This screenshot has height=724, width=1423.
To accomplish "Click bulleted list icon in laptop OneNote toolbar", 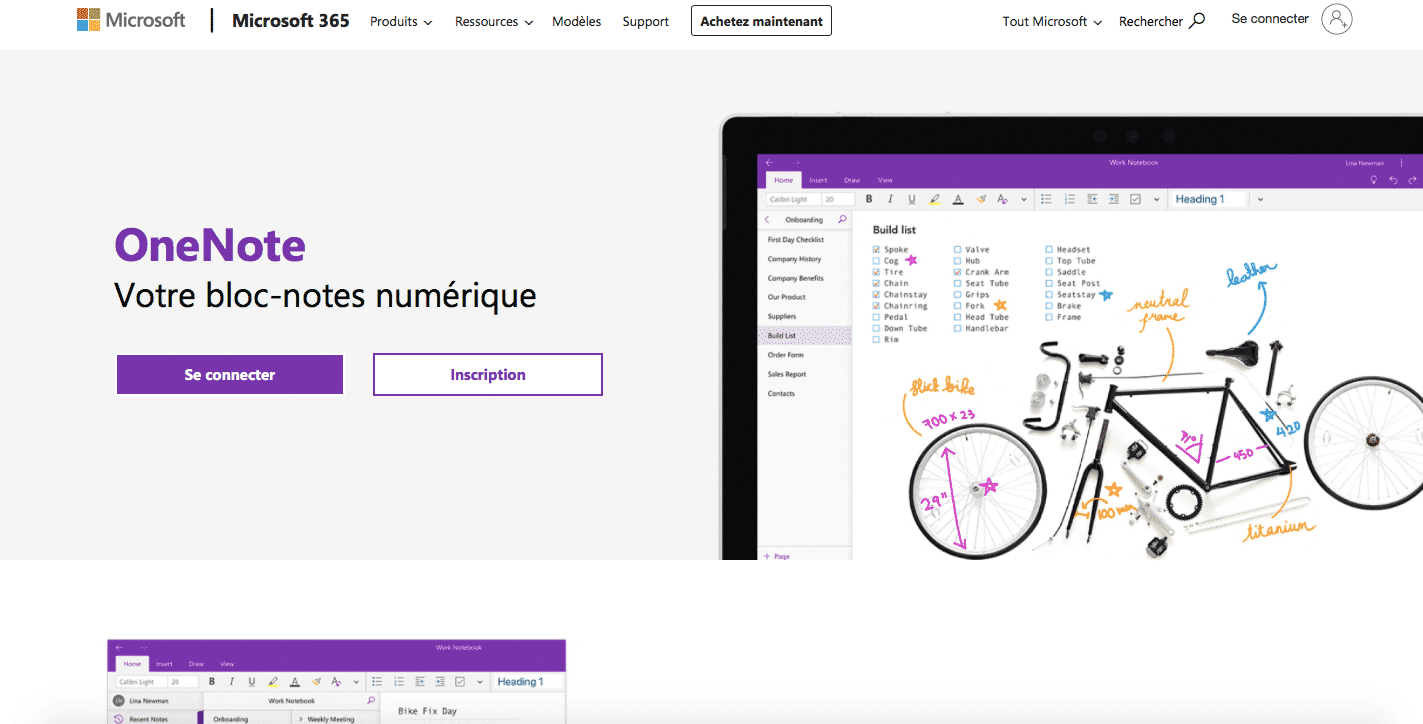I will point(1046,199).
